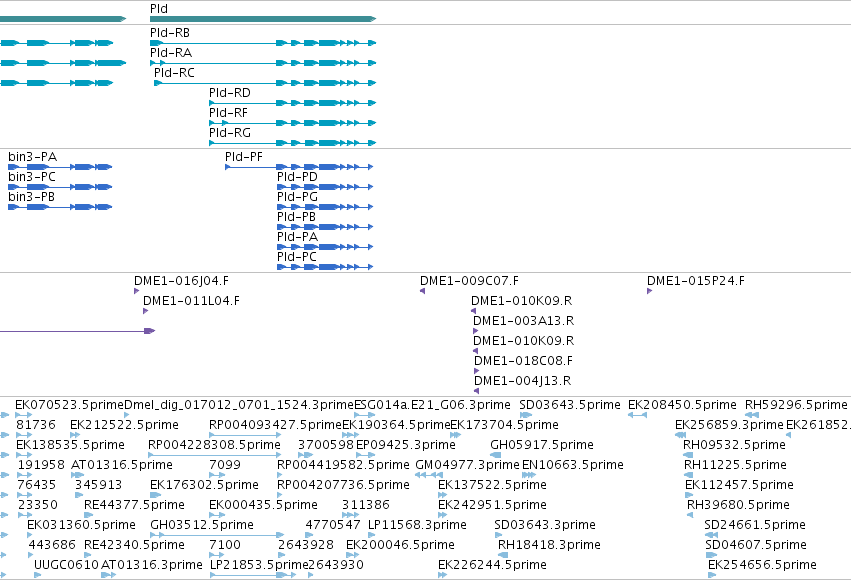Click the Pld-PC protein label

click(x=297, y=257)
